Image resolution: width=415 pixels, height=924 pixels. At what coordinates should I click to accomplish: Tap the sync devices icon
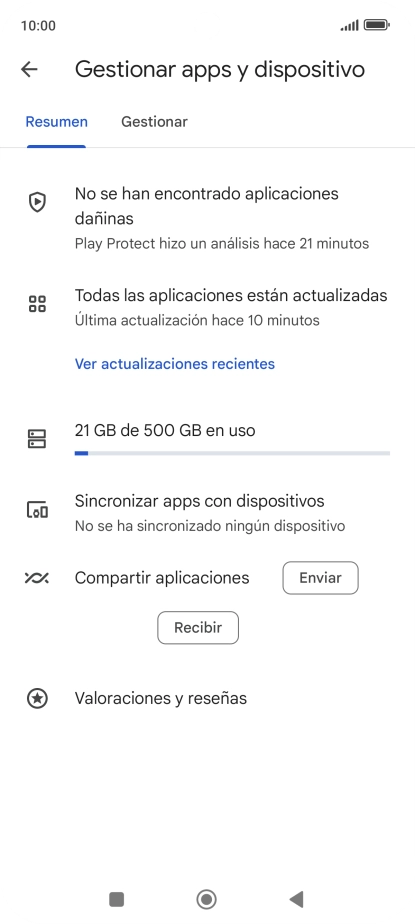(37, 510)
